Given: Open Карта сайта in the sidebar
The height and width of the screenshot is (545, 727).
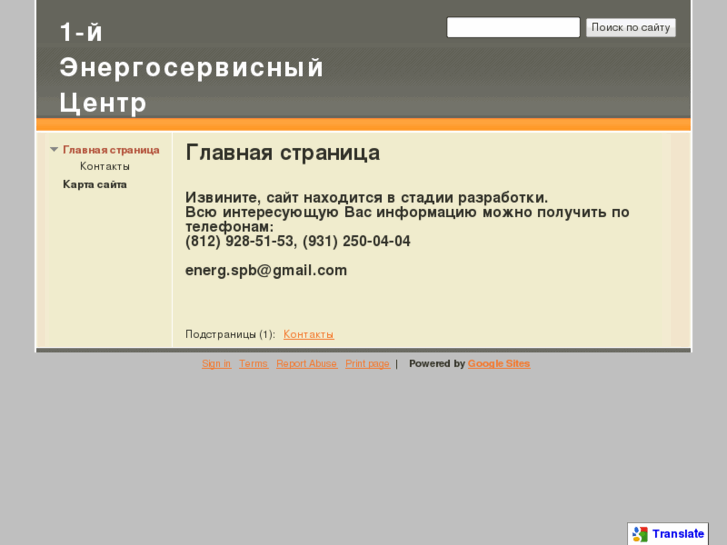Looking at the screenshot, I should click(x=95, y=185).
